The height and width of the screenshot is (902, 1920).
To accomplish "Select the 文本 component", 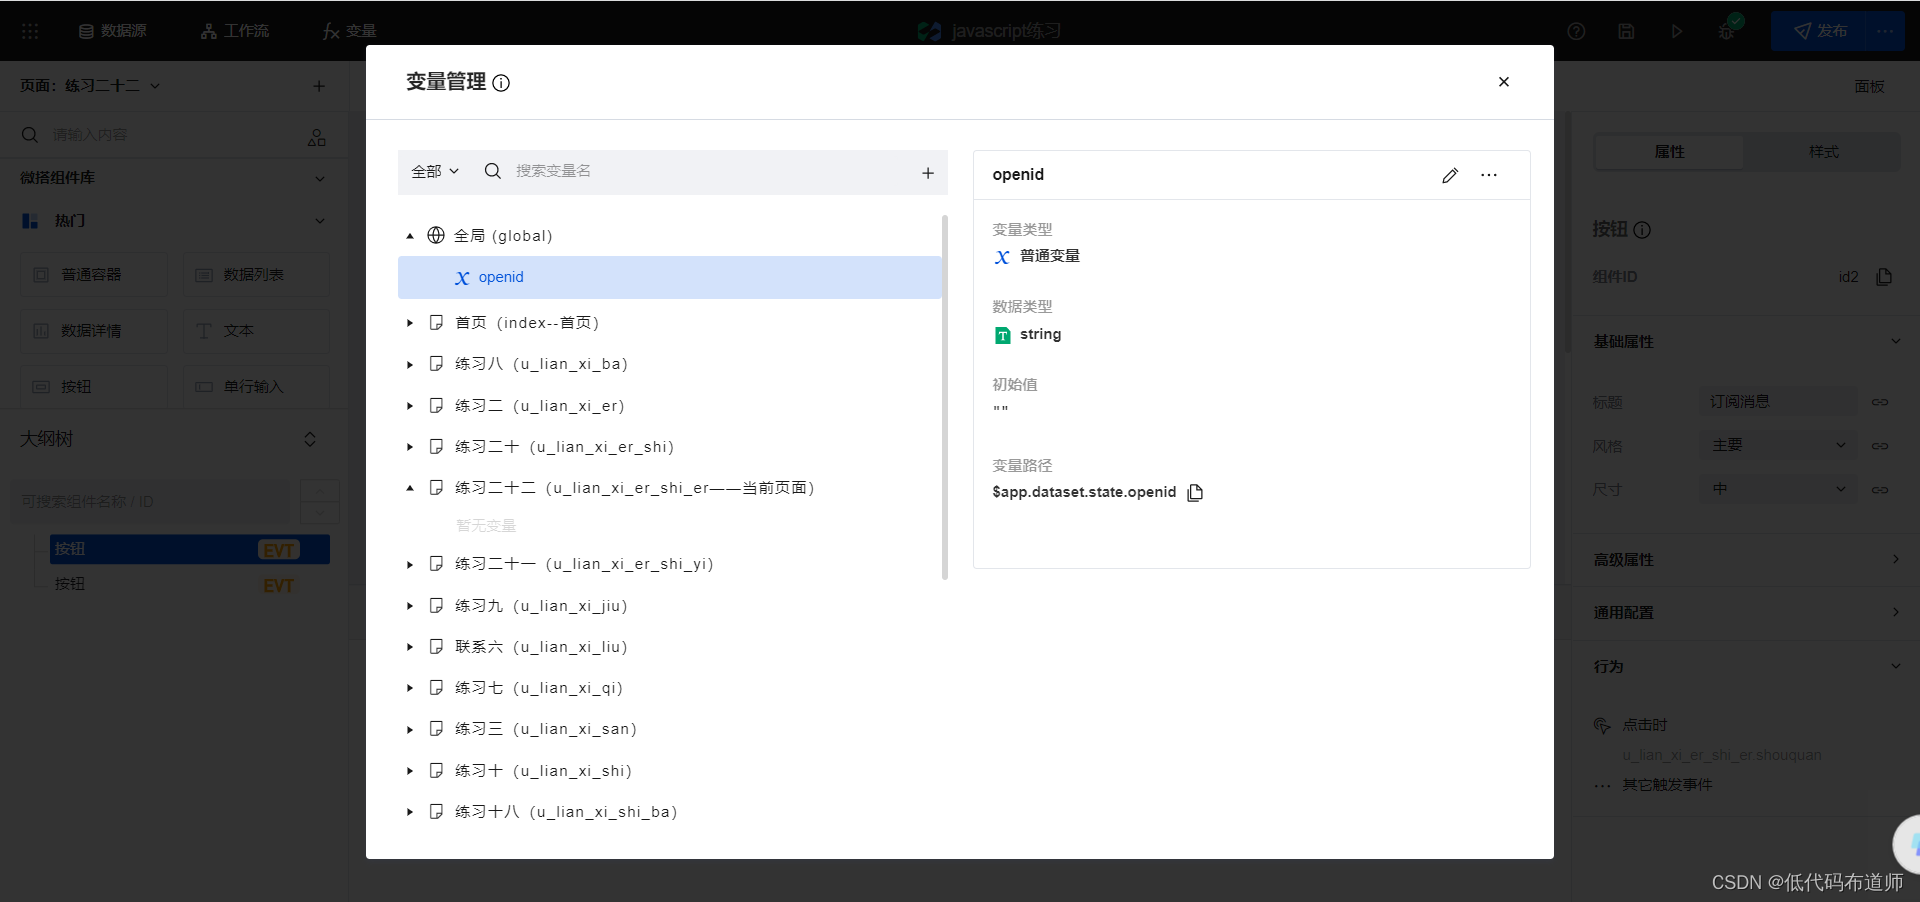I will 256,331.
